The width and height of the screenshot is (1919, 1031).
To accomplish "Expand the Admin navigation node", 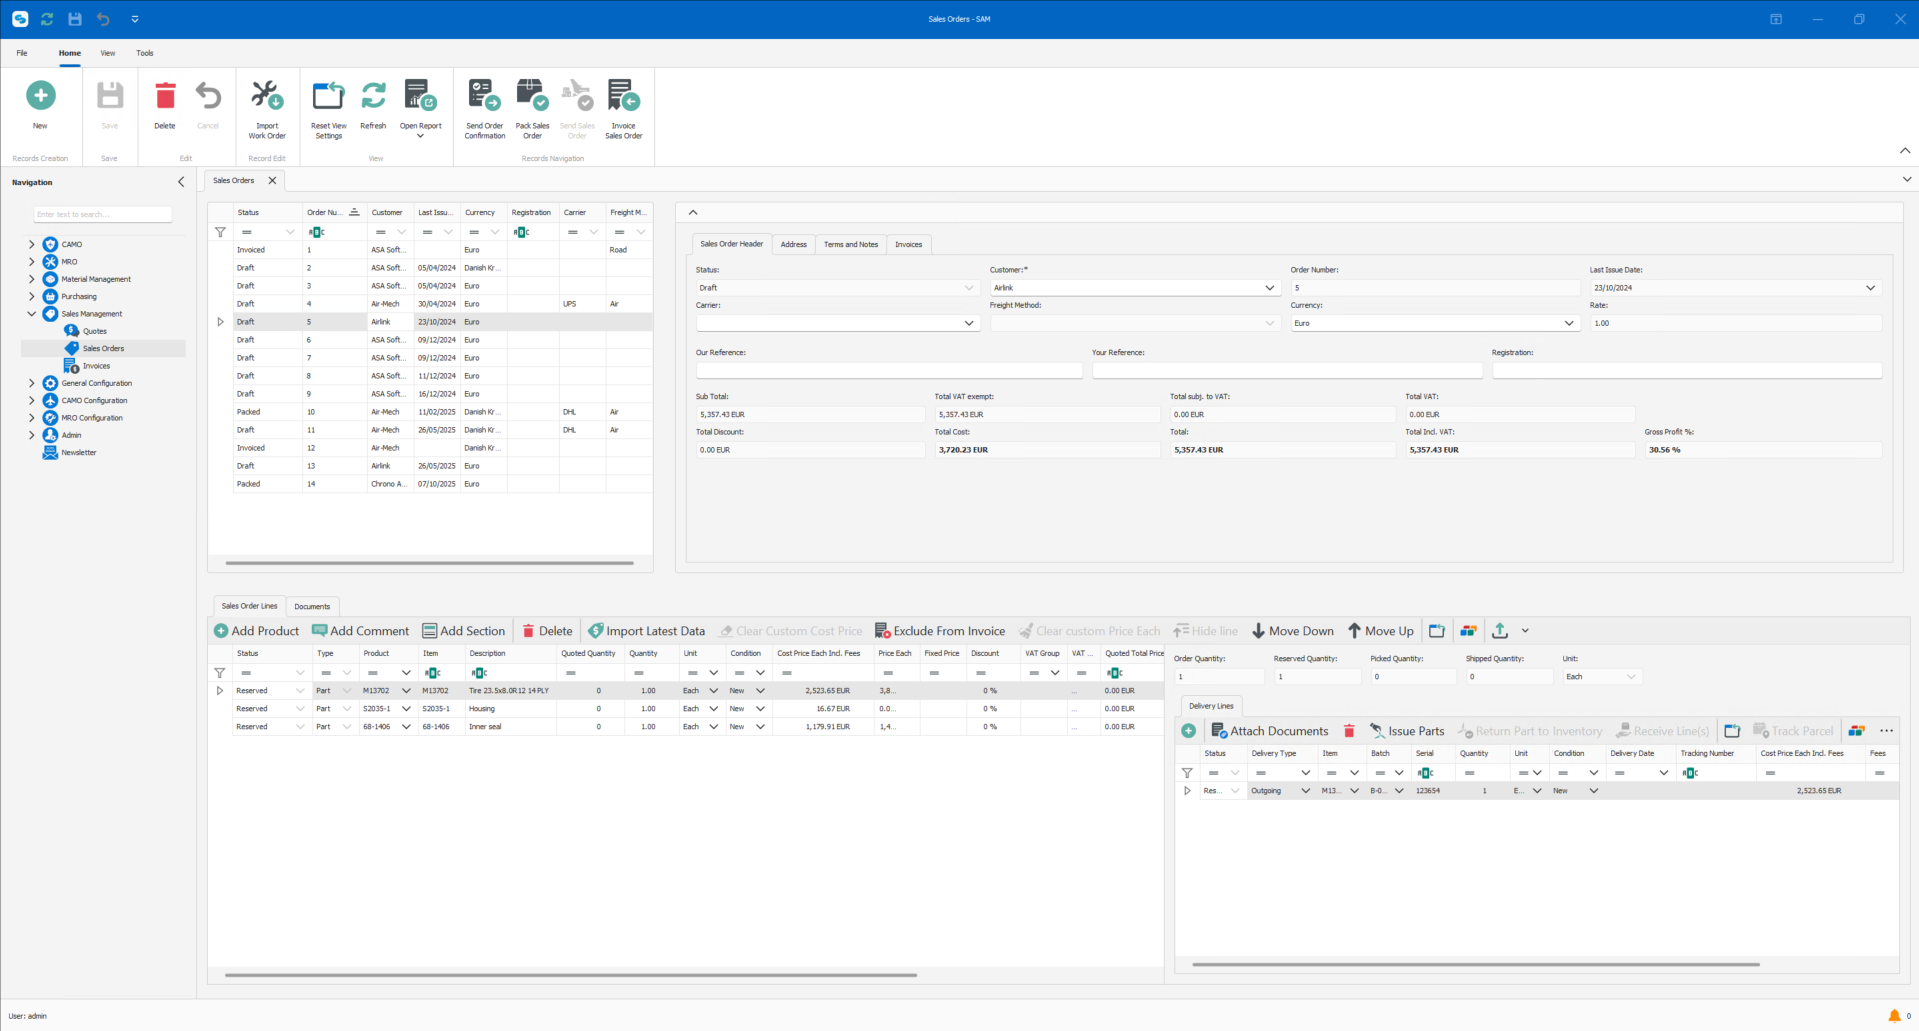I will (31, 435).
